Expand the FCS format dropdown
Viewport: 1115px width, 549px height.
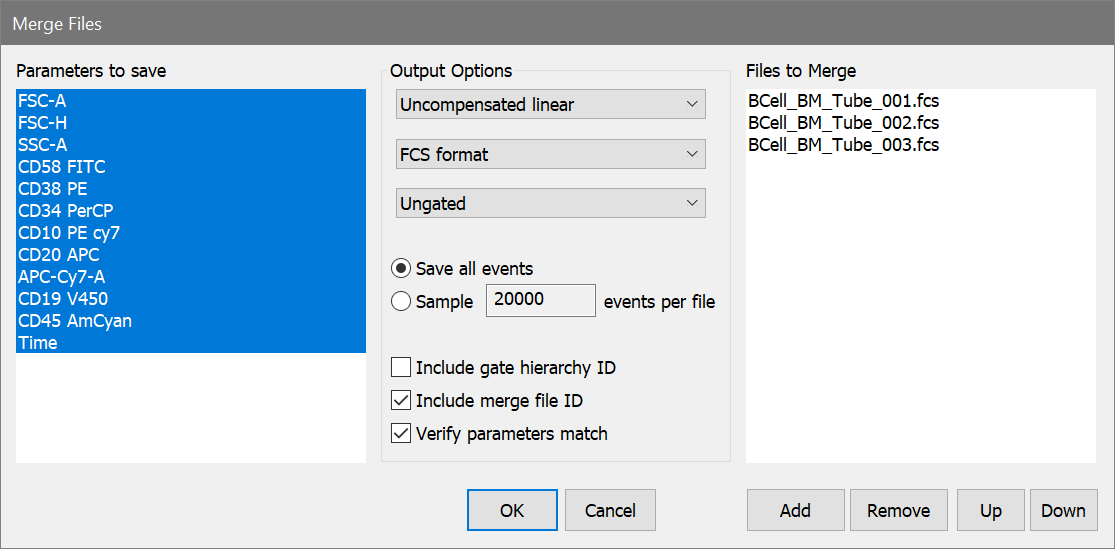[x=551, y=154]
